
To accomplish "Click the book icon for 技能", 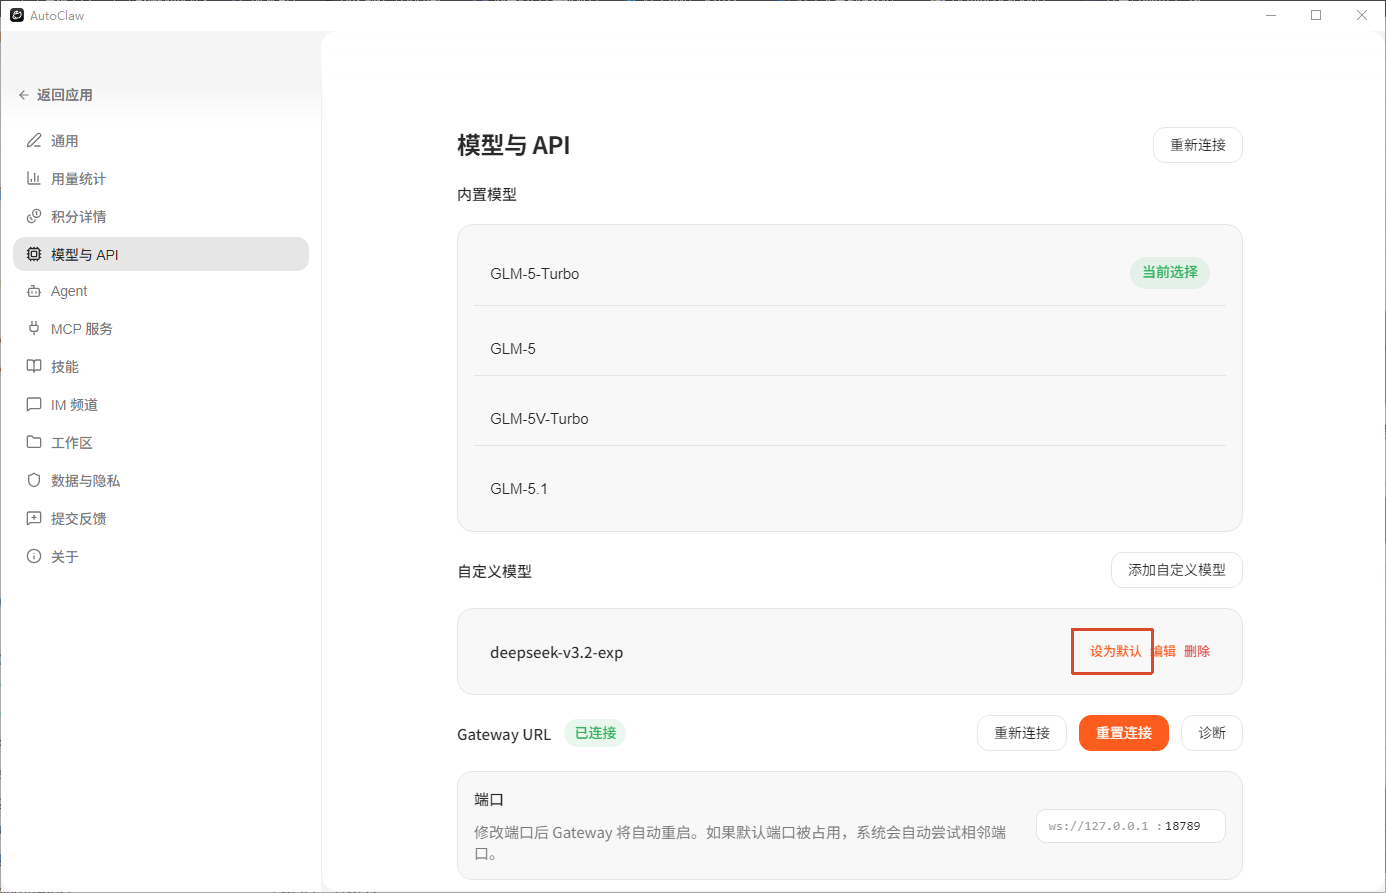I will [x=34, y=367].
